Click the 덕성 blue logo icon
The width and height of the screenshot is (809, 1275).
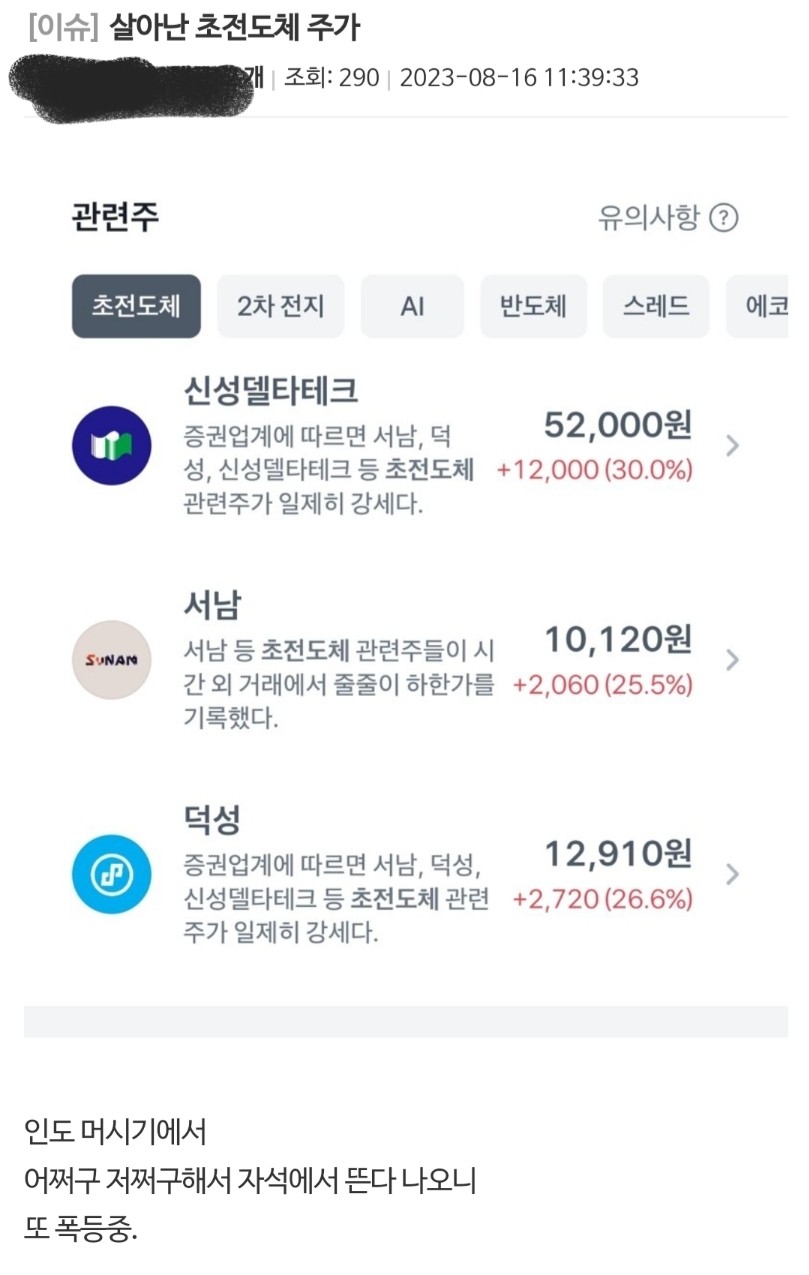click(x=112, y=874)
